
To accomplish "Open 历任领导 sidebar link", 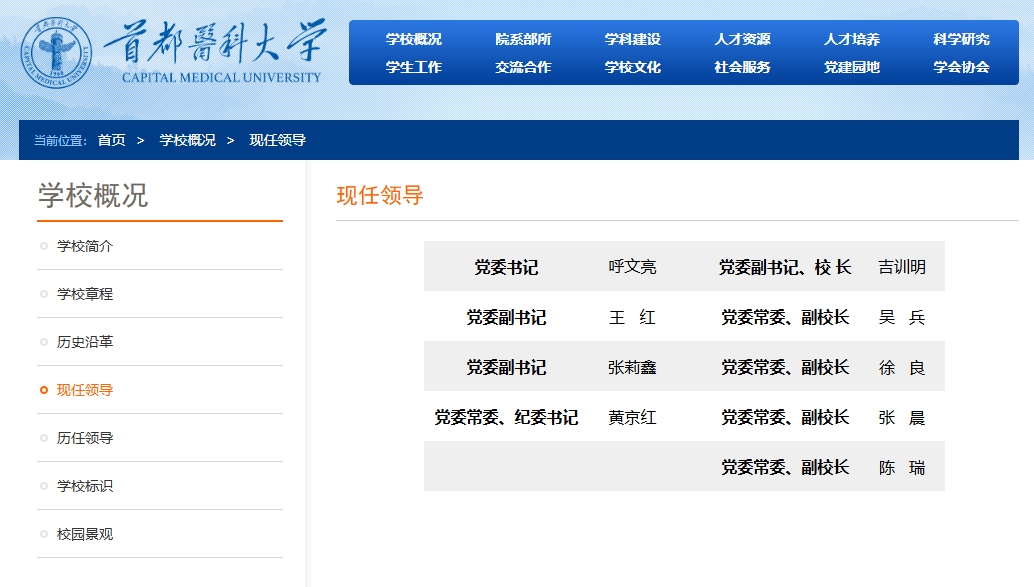I will (85, 438).
